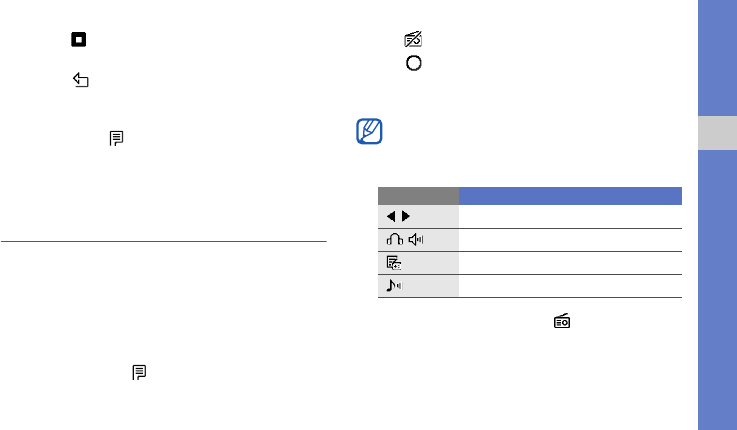Click the blue sidebar section below the gray tab
This screenshot has height=430, width=737.
[x=717, y=290]
